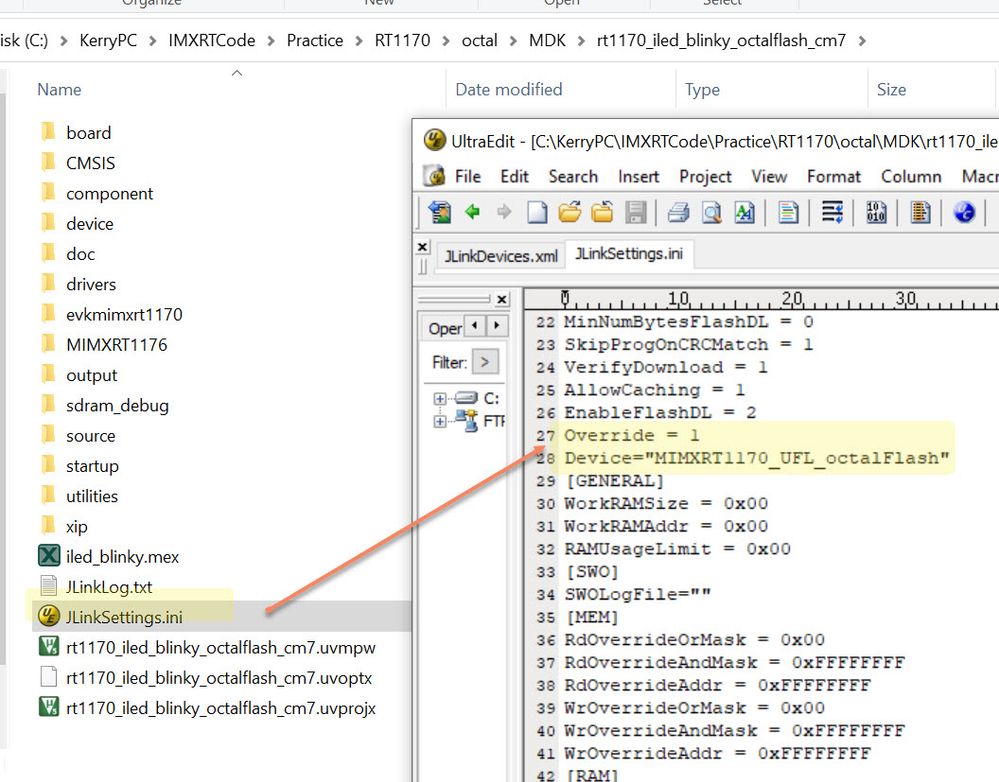
Task: Toggle word wrap lines icon
Action: [x=832, y=212]
